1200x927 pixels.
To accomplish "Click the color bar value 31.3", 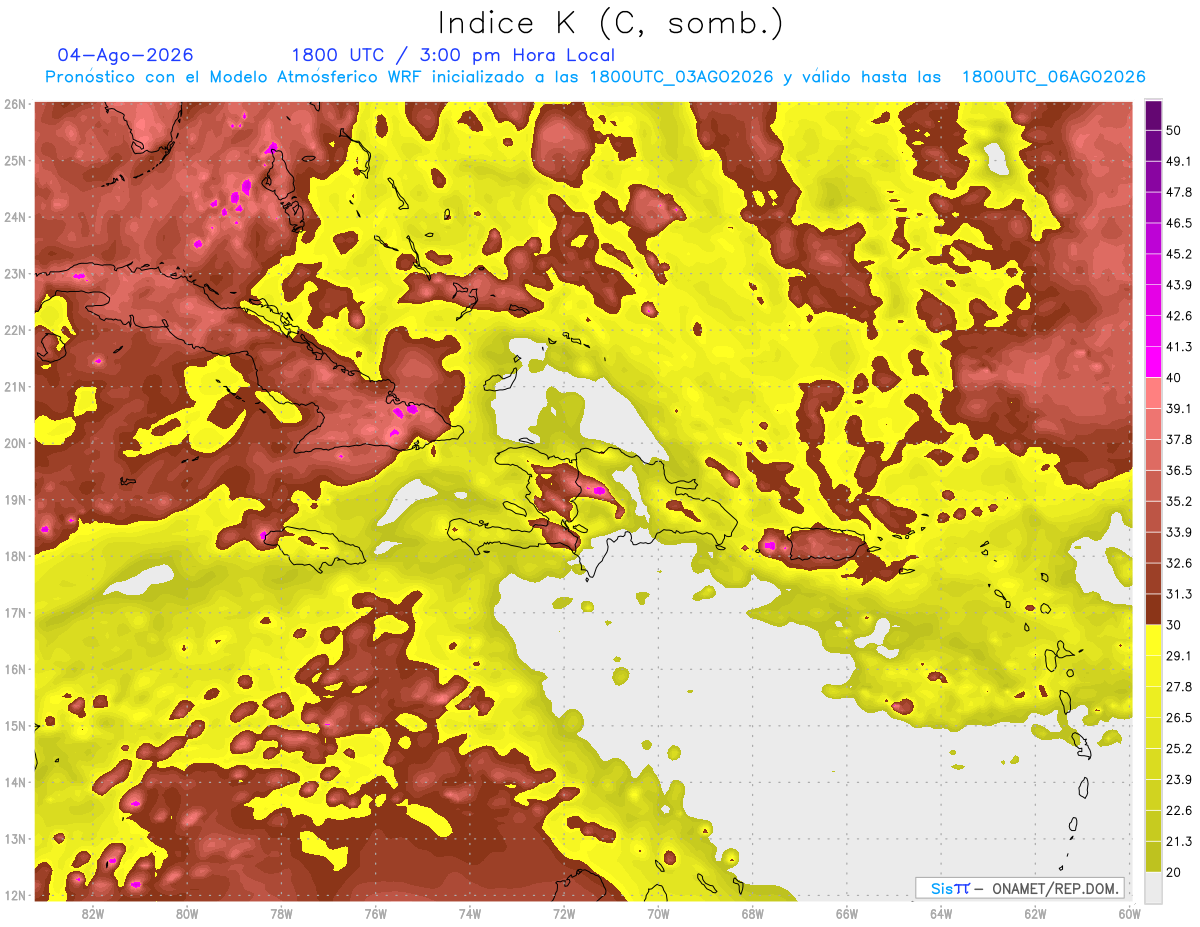I will pyautogui.click(x=1179, y=594).
